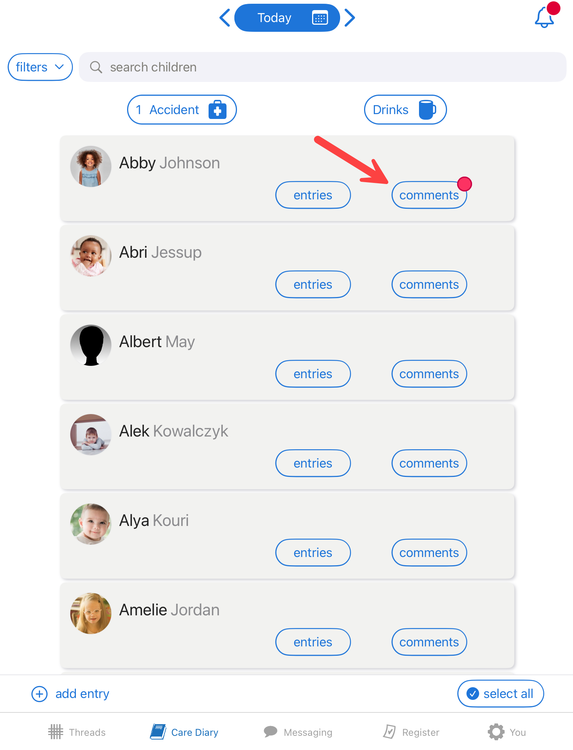Switch to the Messaging tab
Viewport: 573px width, 750px height.
pyautogui.click(x=298, y=732)
